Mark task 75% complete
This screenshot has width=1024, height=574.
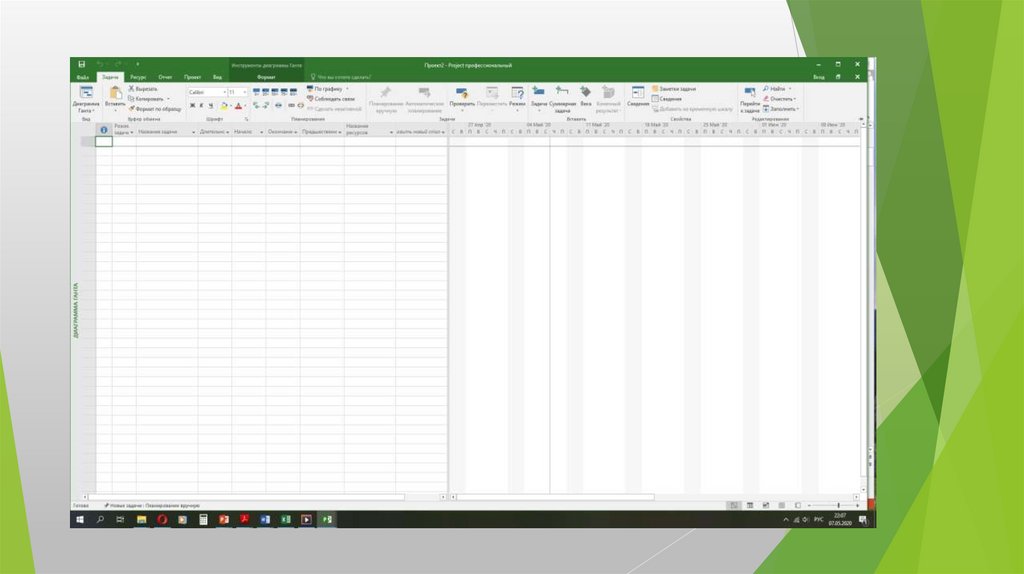tap(283, 92)
